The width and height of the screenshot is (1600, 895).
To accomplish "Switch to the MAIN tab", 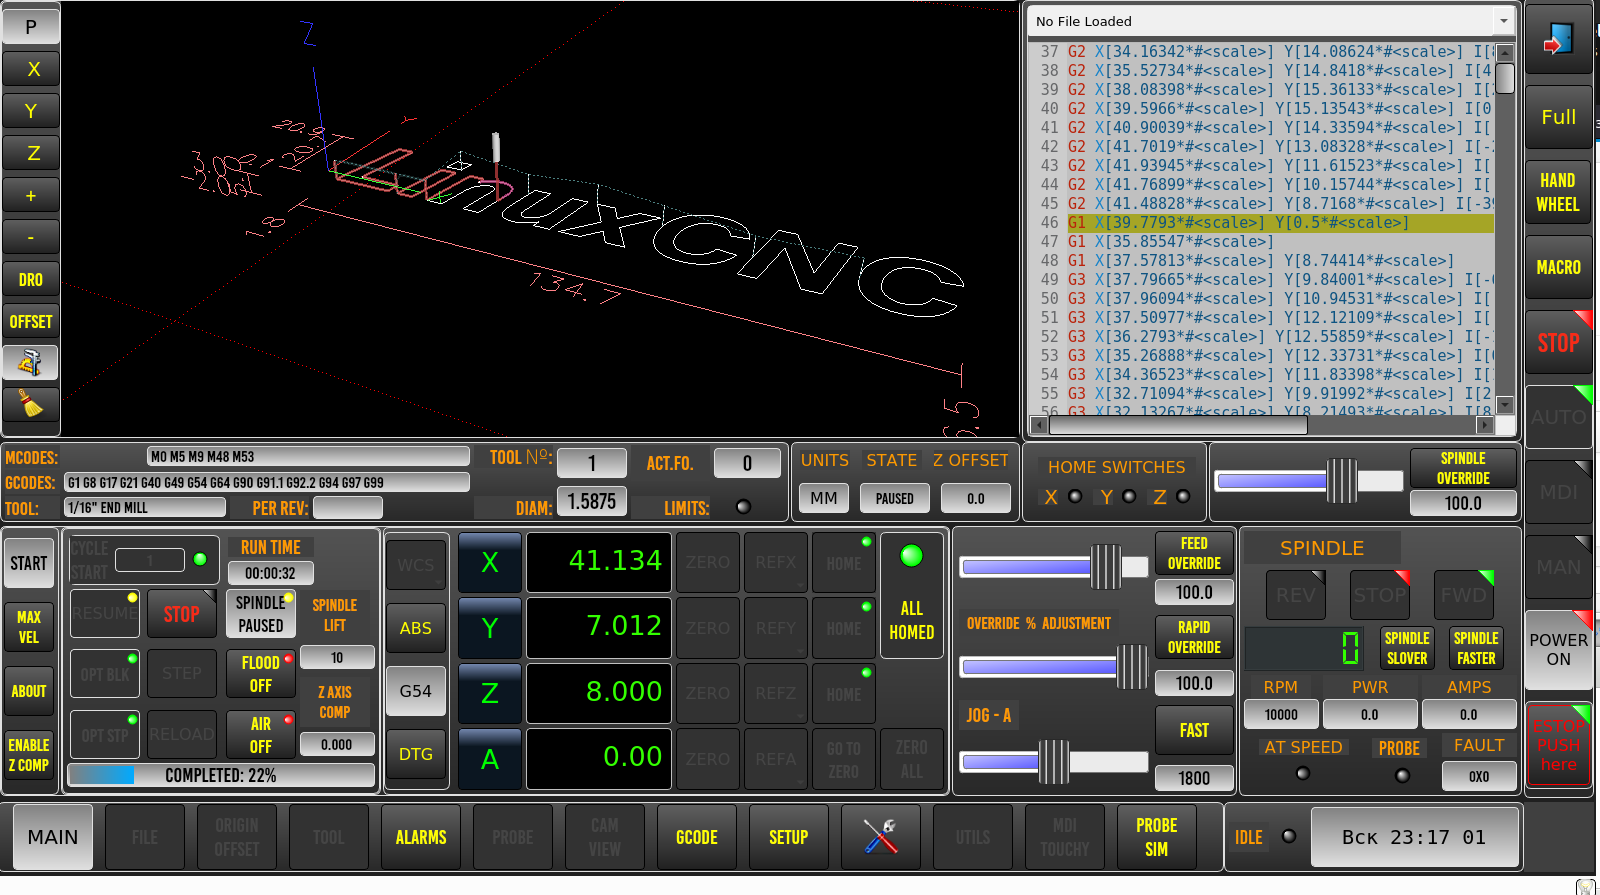I will click(x=53, y=837).
